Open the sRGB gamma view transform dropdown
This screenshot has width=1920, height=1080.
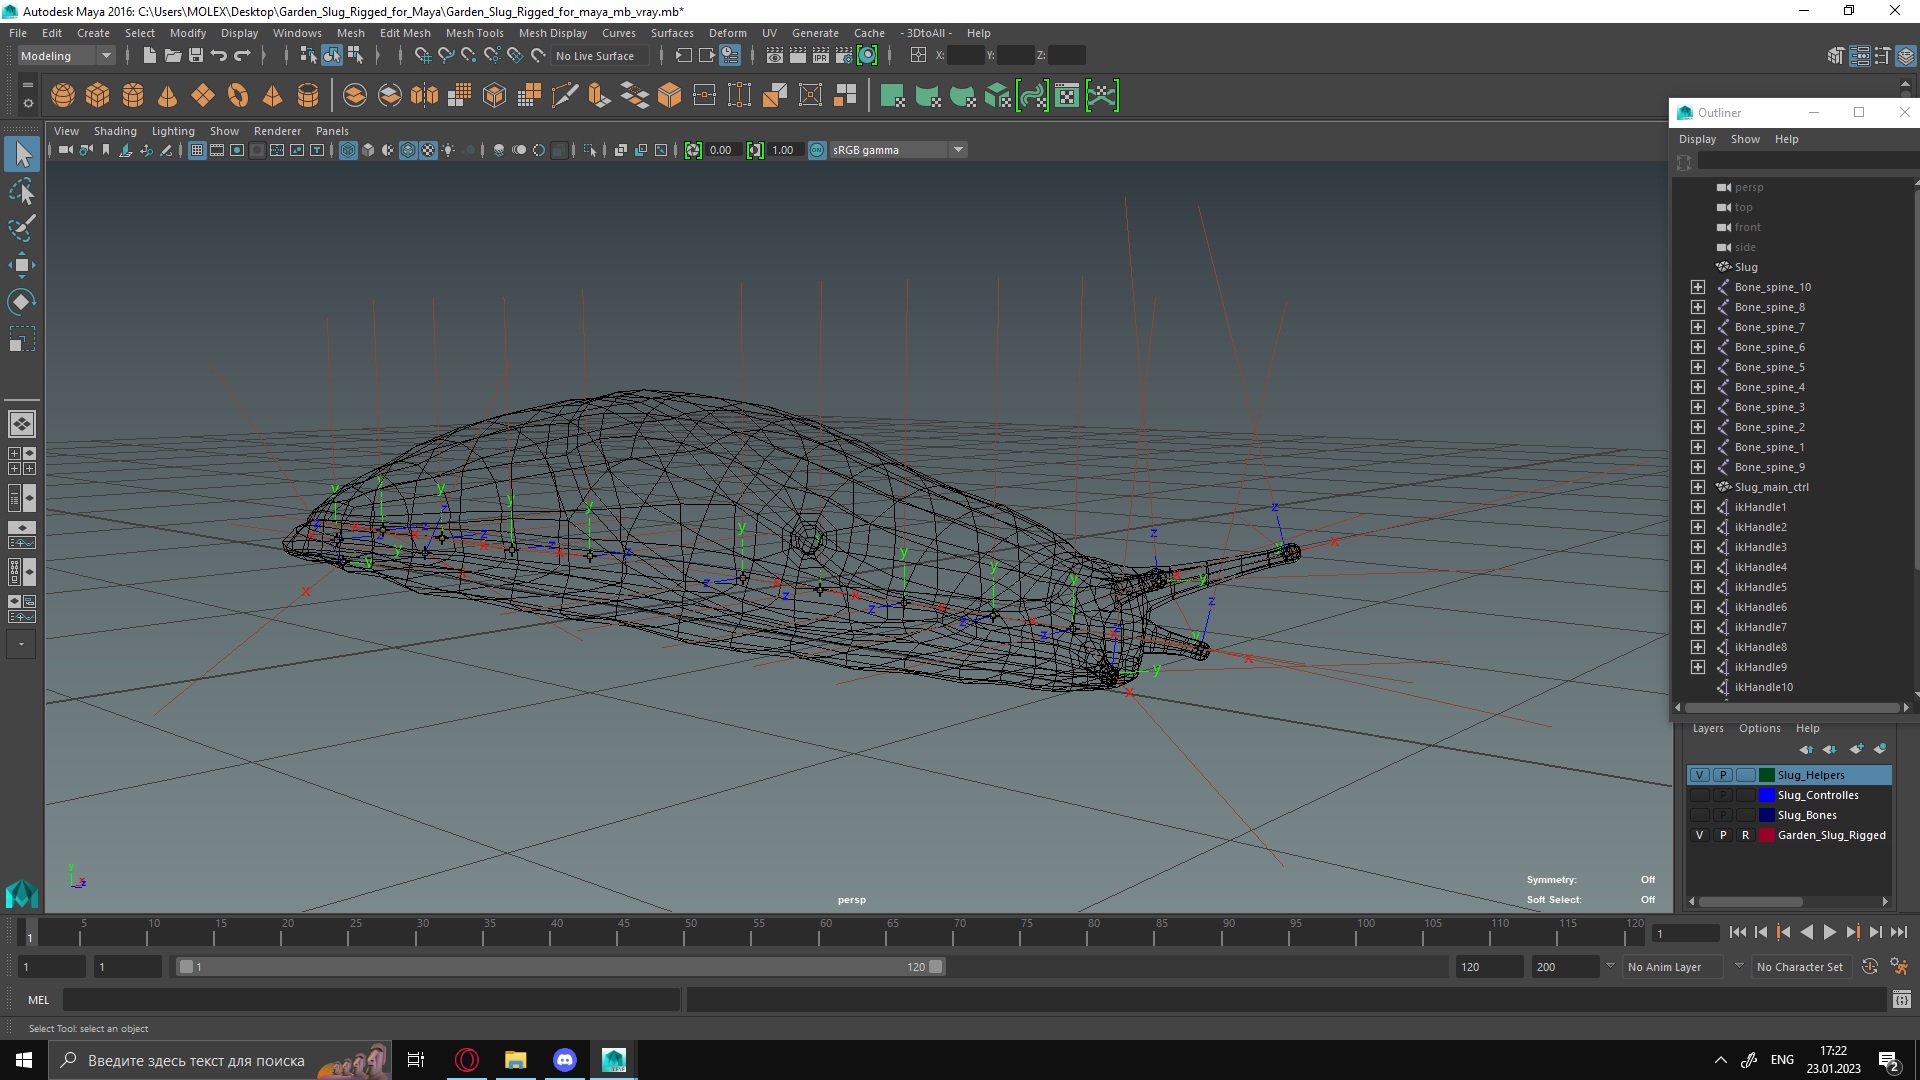pos(898,150)
